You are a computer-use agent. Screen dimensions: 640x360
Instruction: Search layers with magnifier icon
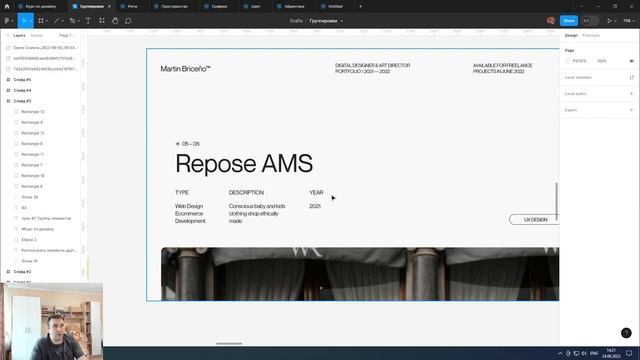coord(8,36)
